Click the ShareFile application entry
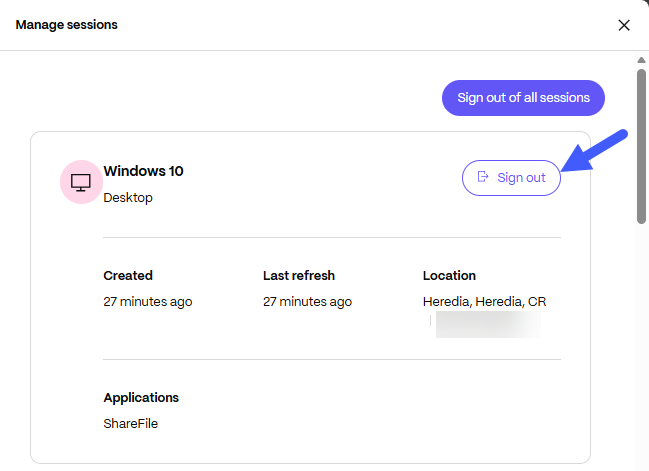This screenshot has height=471, width=649. click(131, 423)
